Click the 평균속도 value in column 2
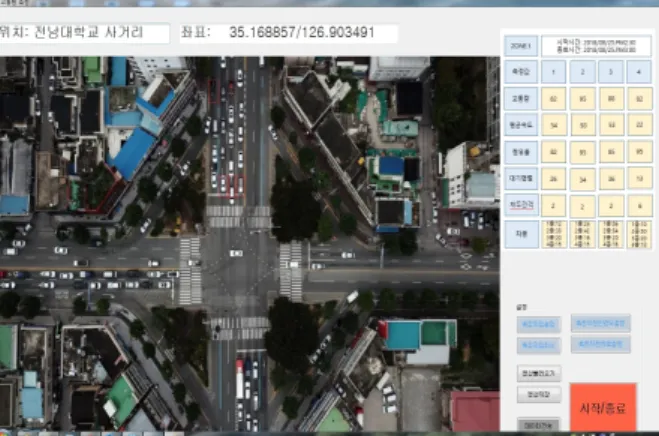Viewport: 659px width, 436px height. (583, 125)
